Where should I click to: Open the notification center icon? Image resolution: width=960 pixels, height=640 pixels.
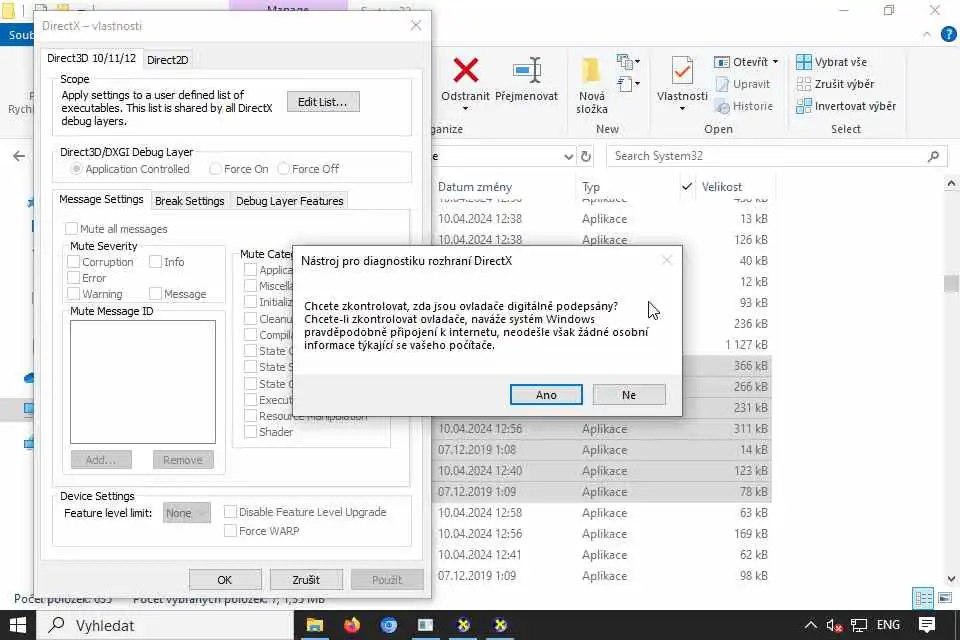tap(927, 625)
